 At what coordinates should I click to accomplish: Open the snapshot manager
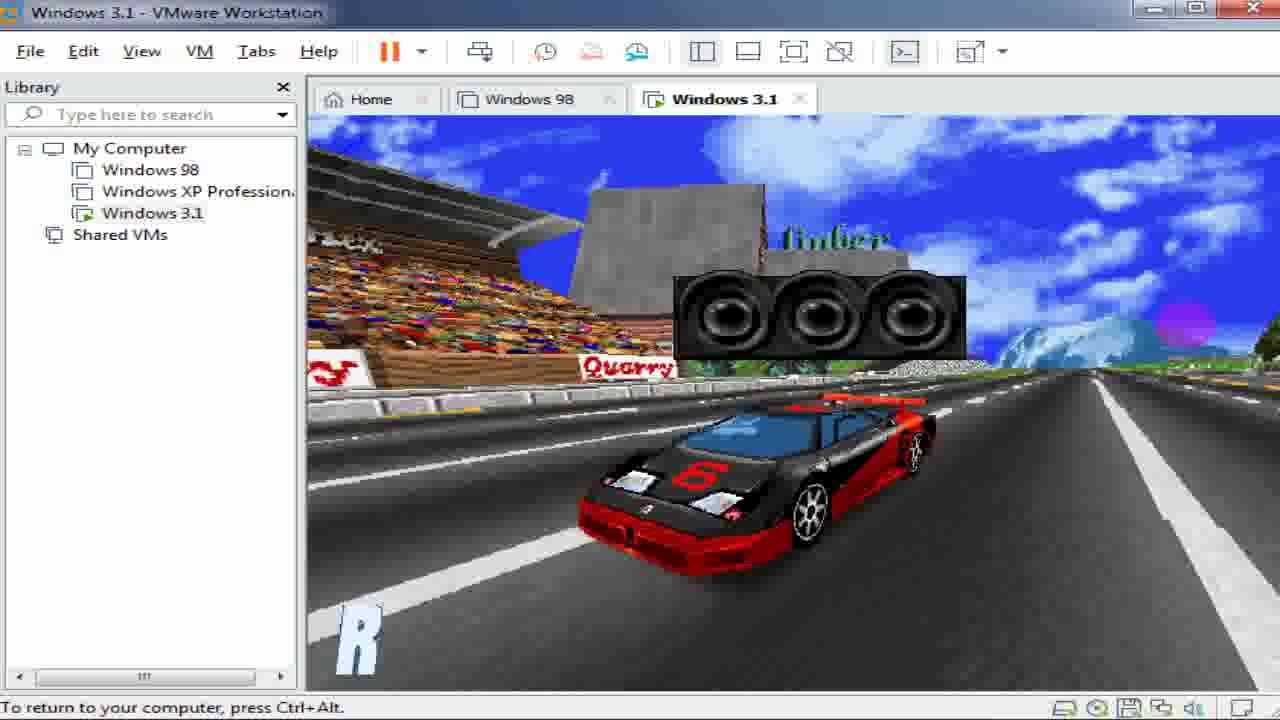[637, 52]
